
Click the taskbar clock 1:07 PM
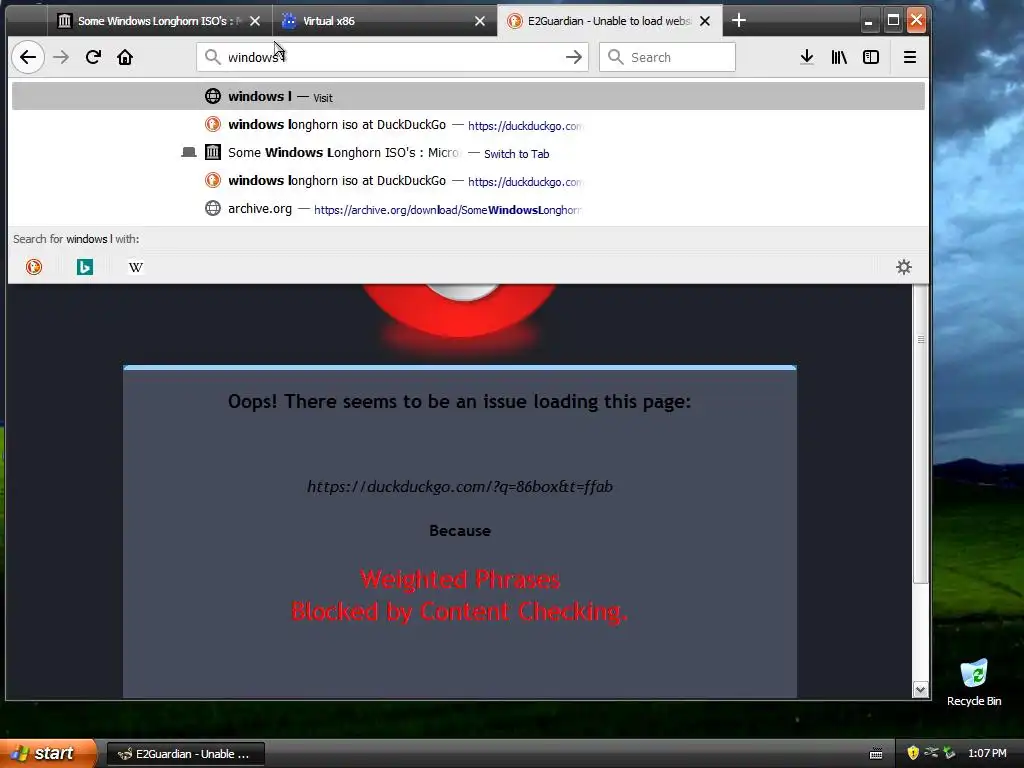[987, 754]
